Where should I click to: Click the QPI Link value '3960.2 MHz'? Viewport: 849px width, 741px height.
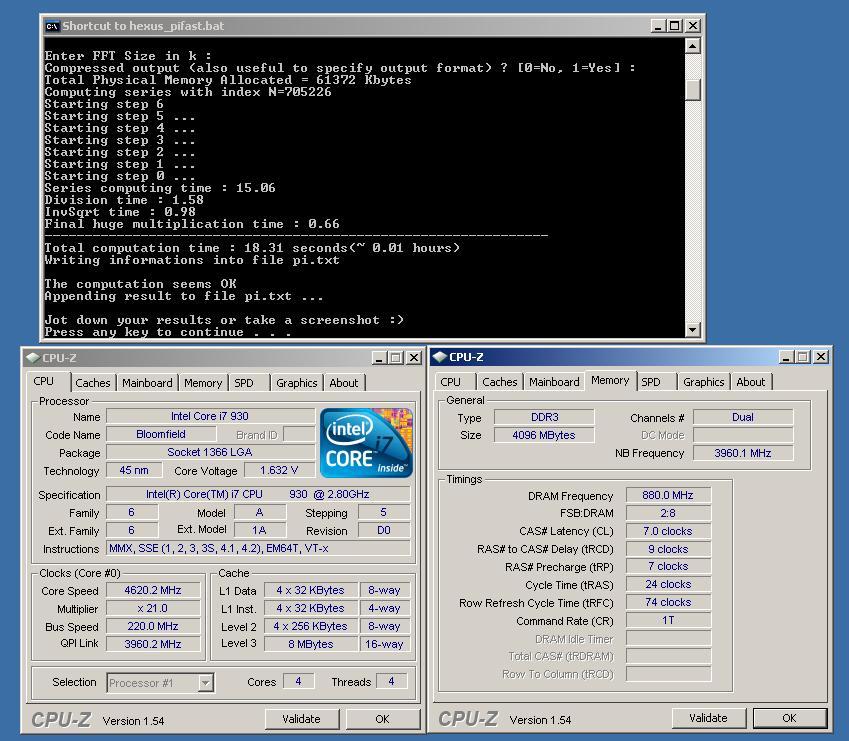tap(153, 644)
